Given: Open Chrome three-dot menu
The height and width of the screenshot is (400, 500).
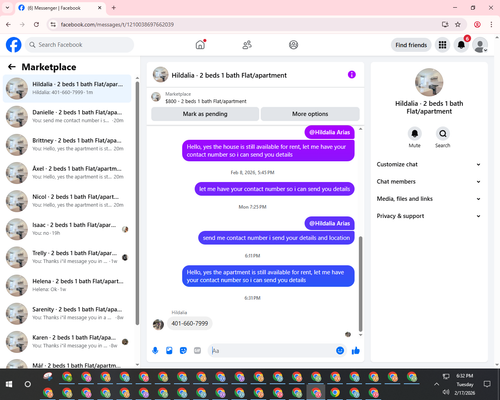Looking at the screenshot, I should pos(491,24).
